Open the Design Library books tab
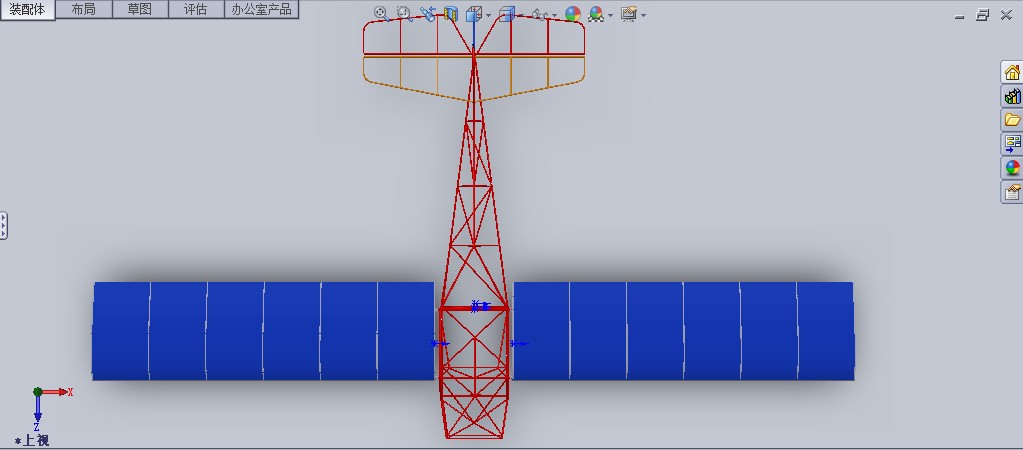This screenshot has width=1023, height=450. coord(1012,96)
